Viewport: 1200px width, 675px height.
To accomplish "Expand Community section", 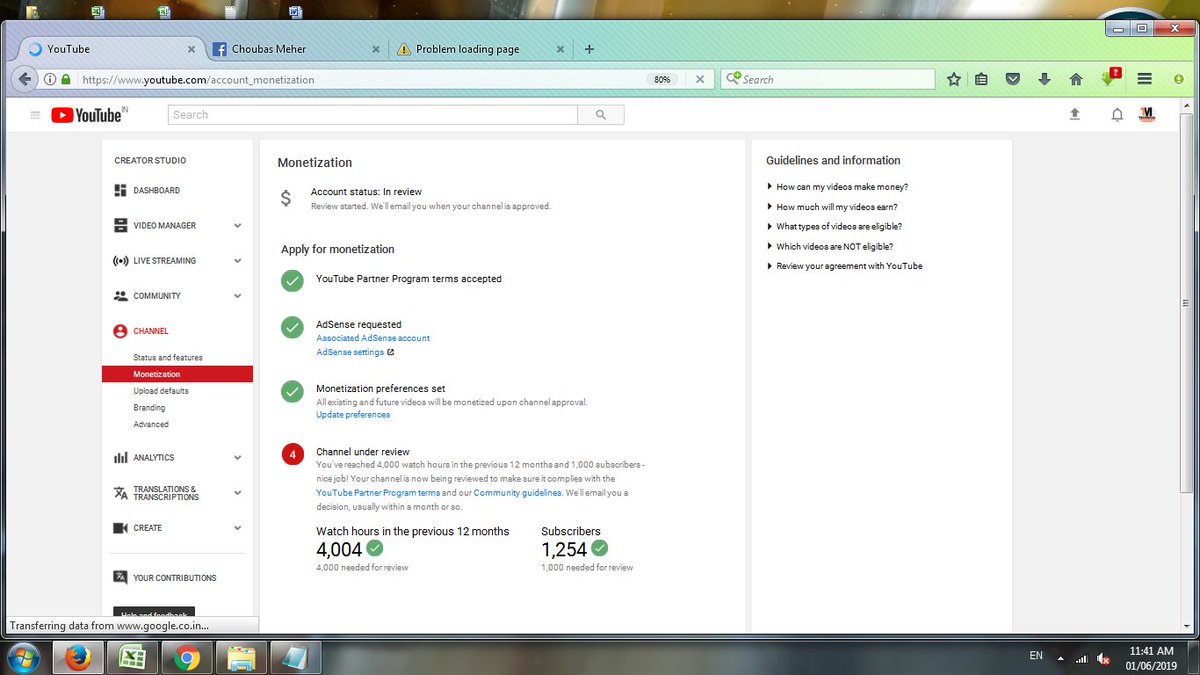I will (237, 296).
